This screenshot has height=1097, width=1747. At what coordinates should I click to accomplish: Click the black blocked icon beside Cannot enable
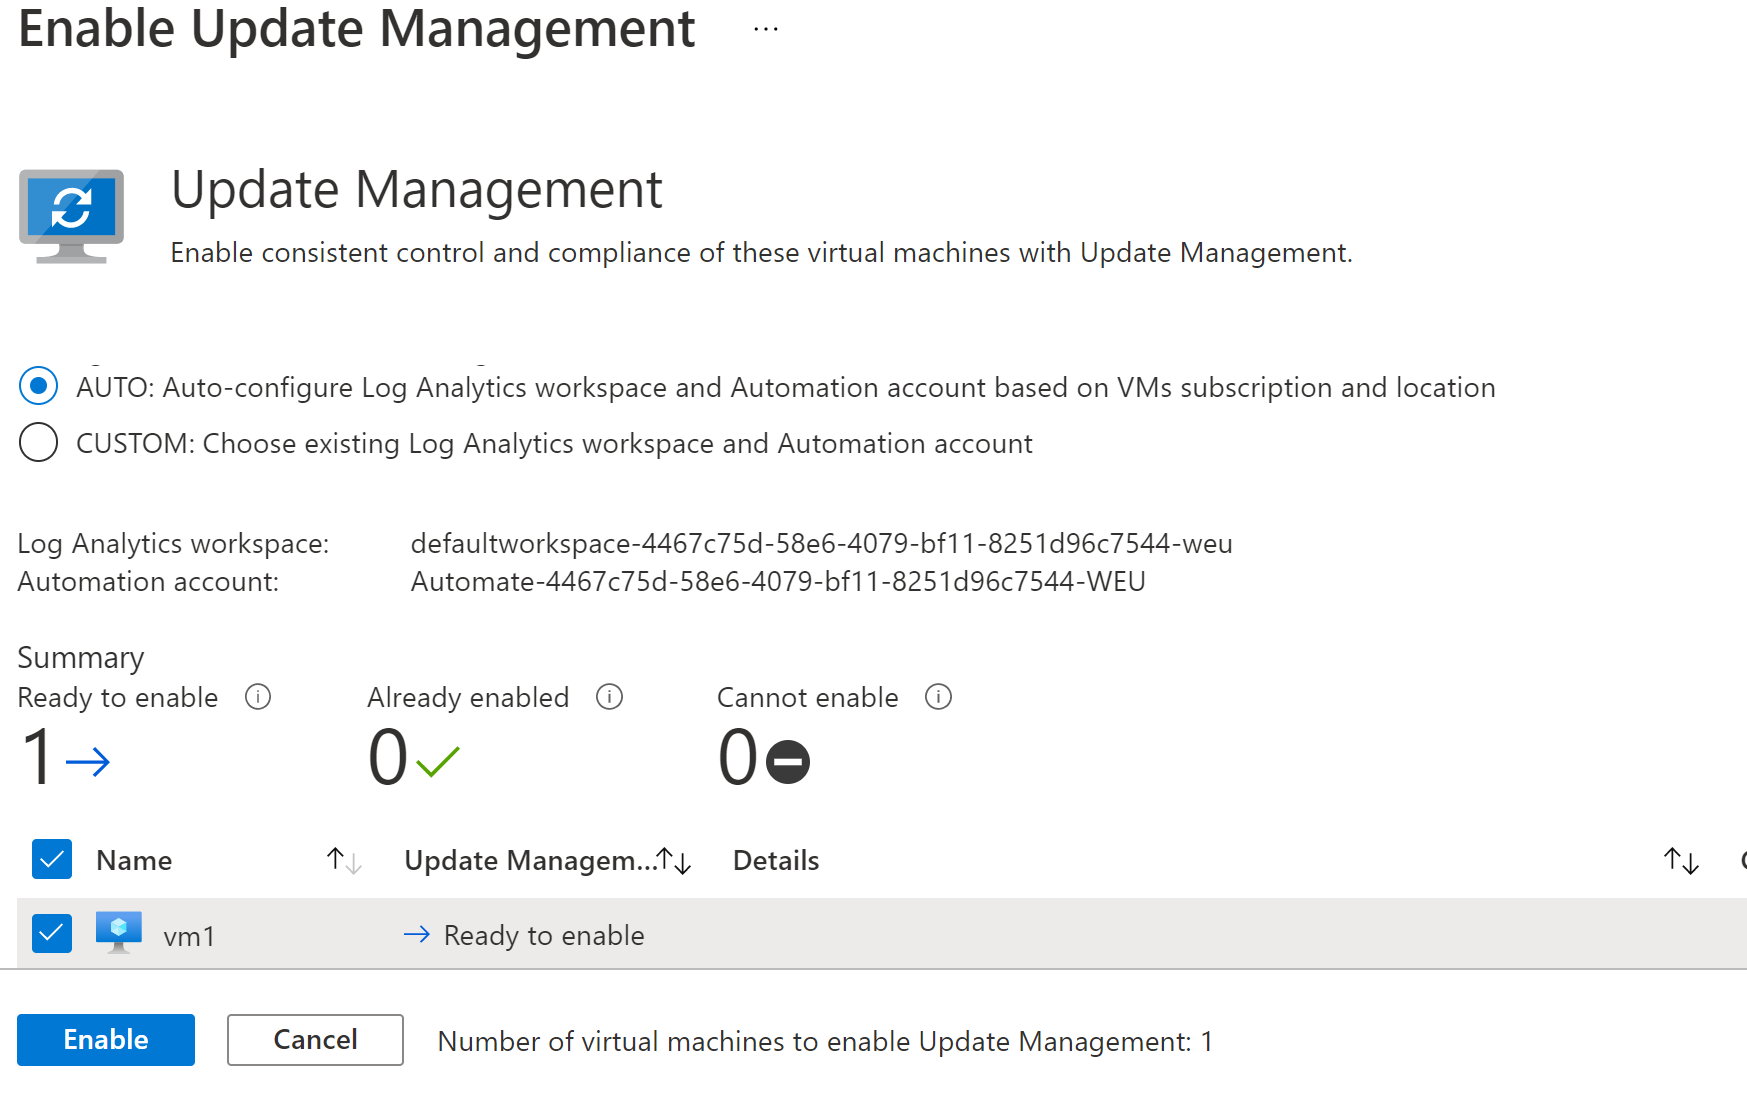[788, 762]
